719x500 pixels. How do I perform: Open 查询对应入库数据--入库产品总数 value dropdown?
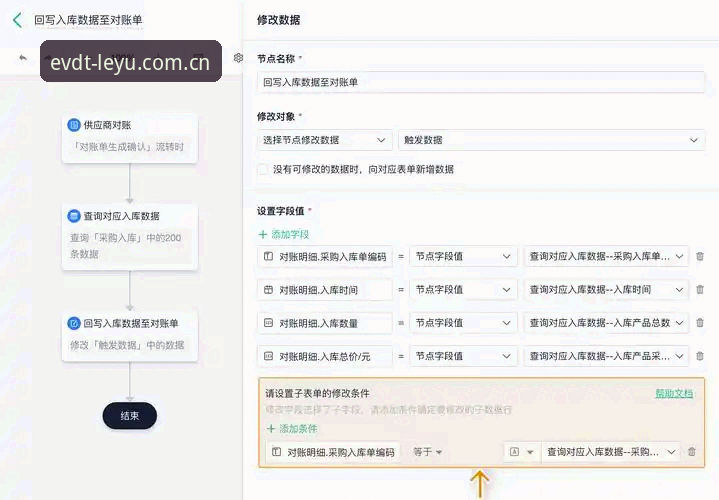[x=606, y=323]
